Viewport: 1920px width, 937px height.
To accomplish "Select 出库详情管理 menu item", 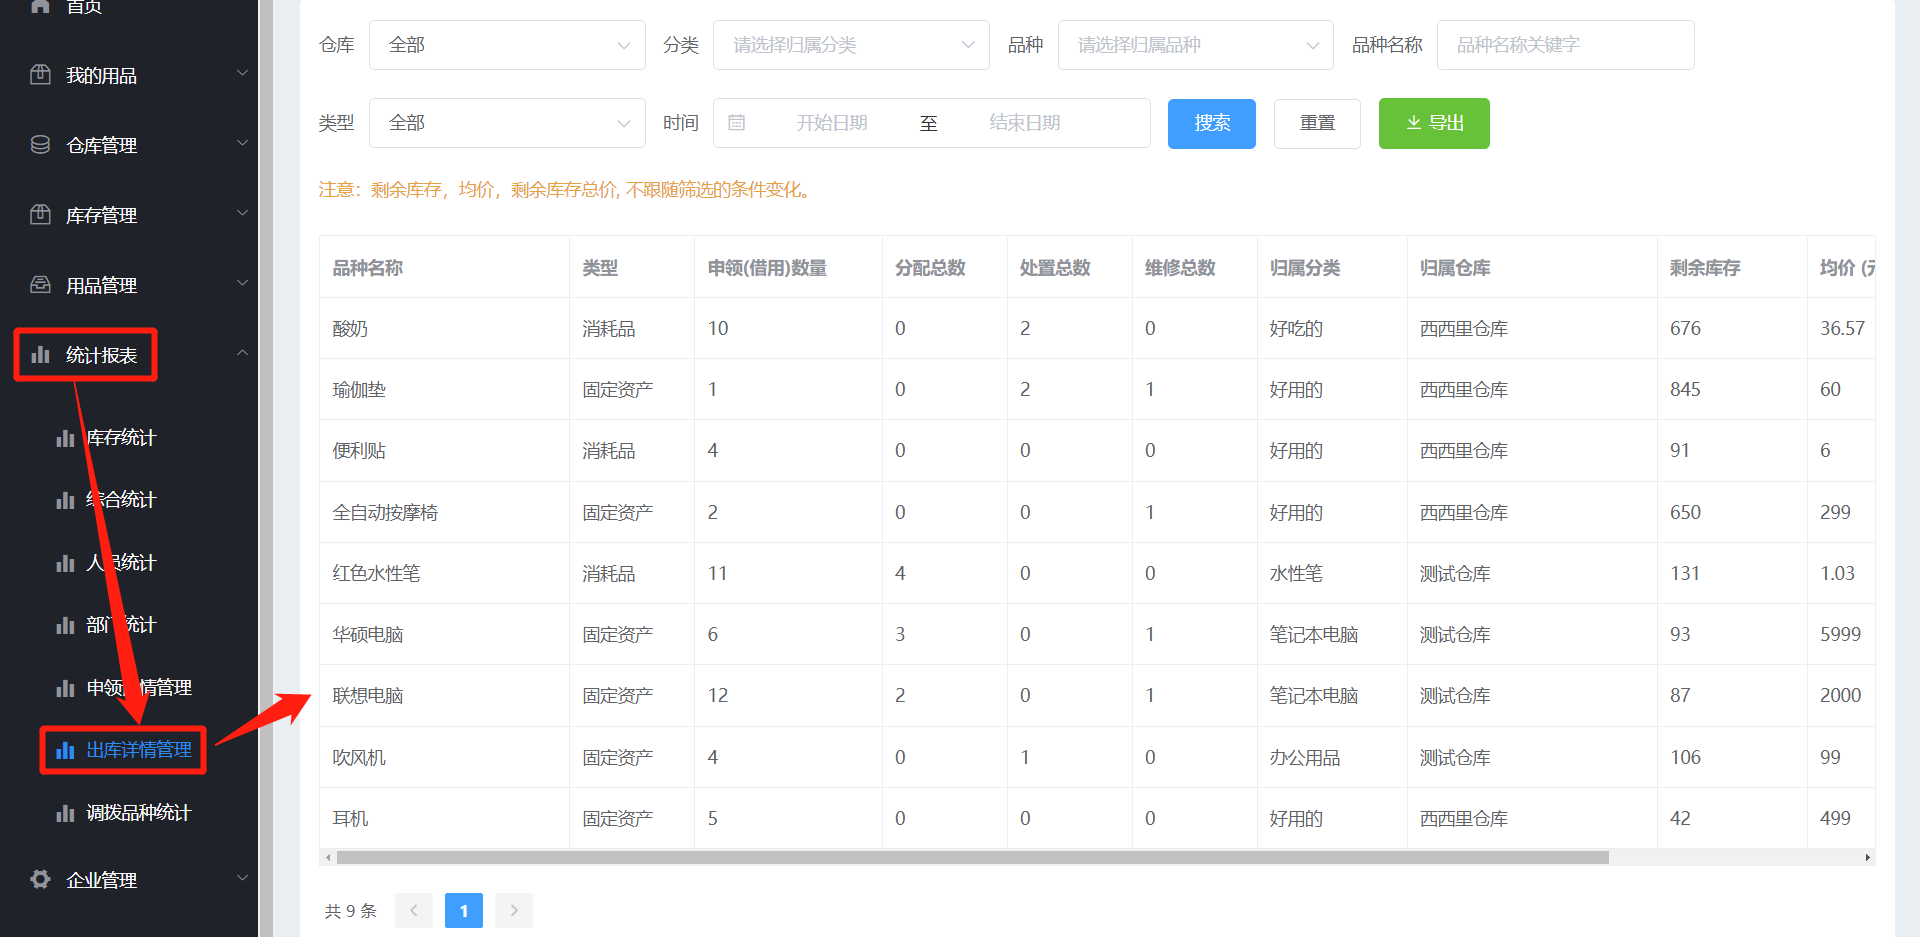I will click(139, 750).
